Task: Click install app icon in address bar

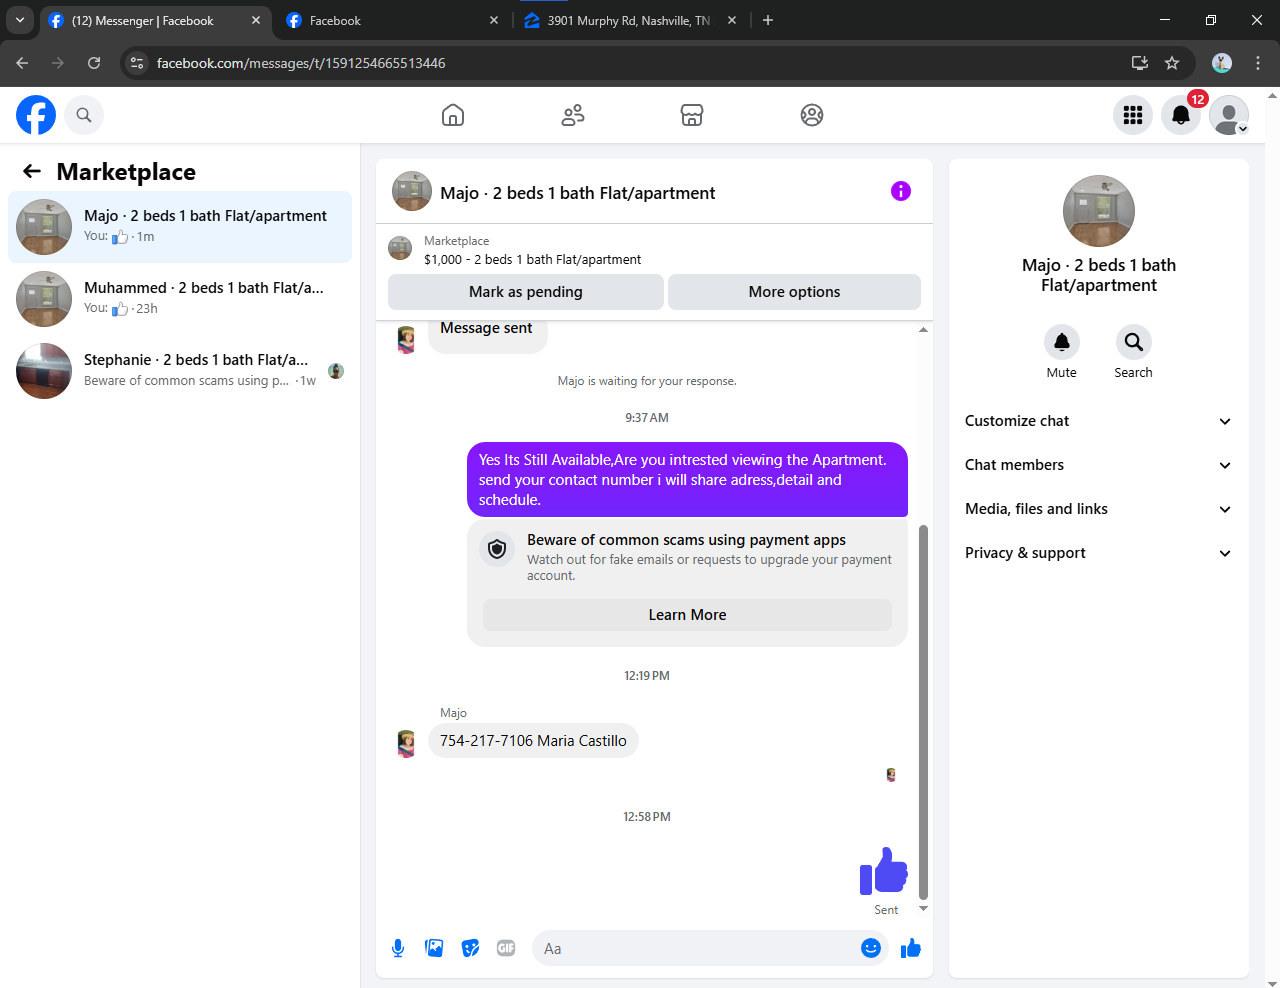Action: coord(1139,63)
